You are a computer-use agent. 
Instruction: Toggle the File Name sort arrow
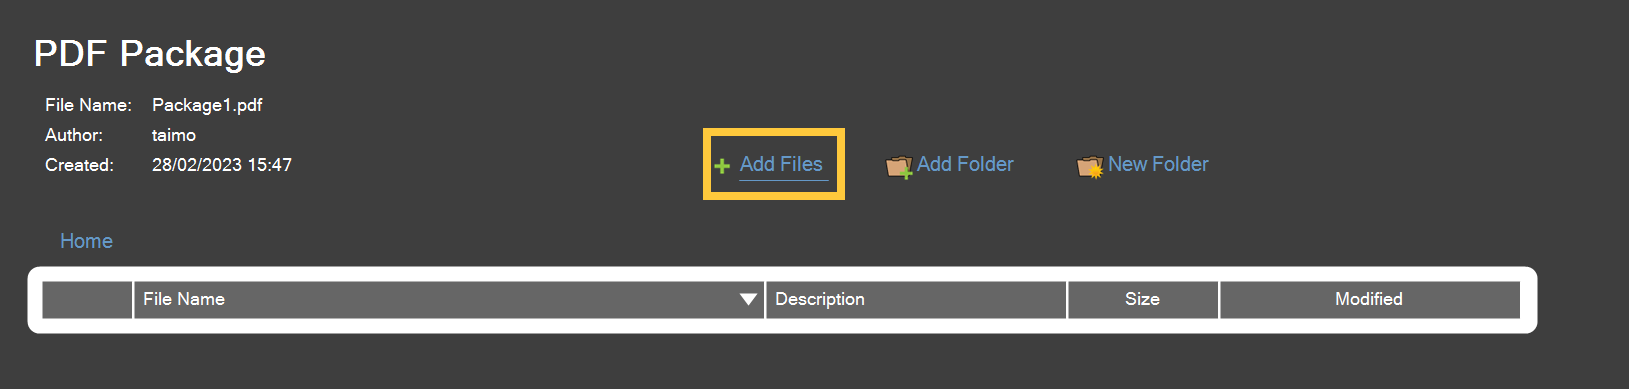(748, 299)
